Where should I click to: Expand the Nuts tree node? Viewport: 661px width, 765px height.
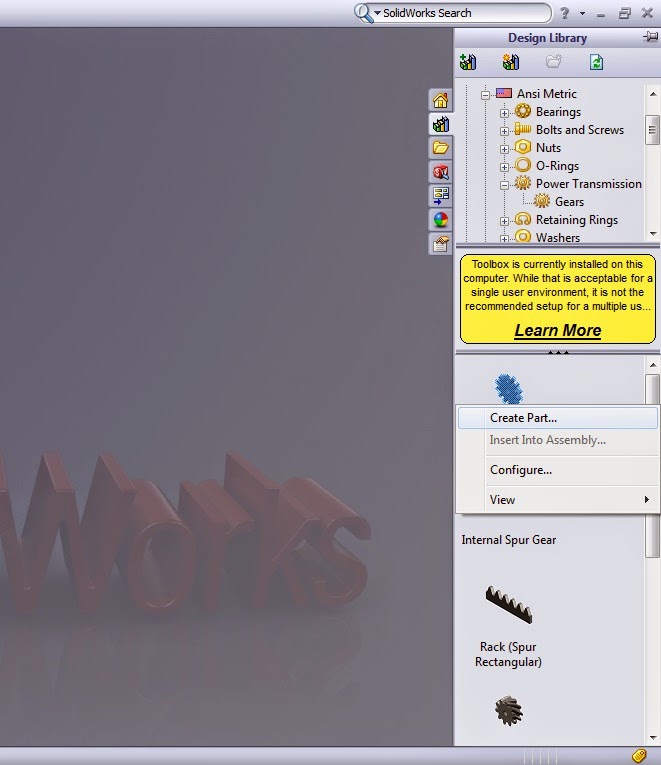coord(504,149)
